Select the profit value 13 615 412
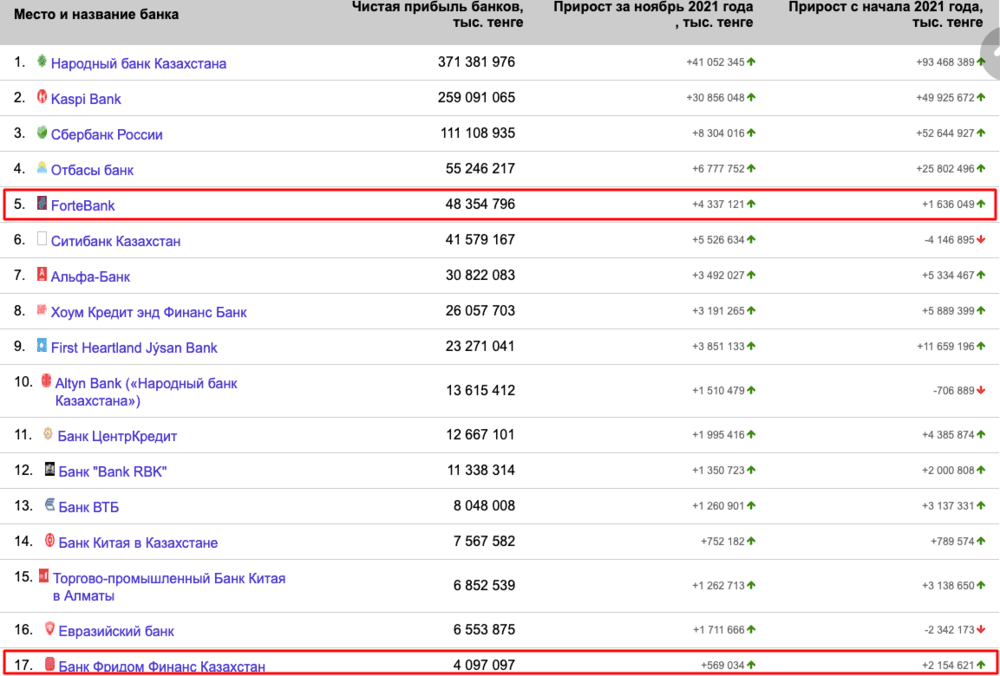 (480, 390)
